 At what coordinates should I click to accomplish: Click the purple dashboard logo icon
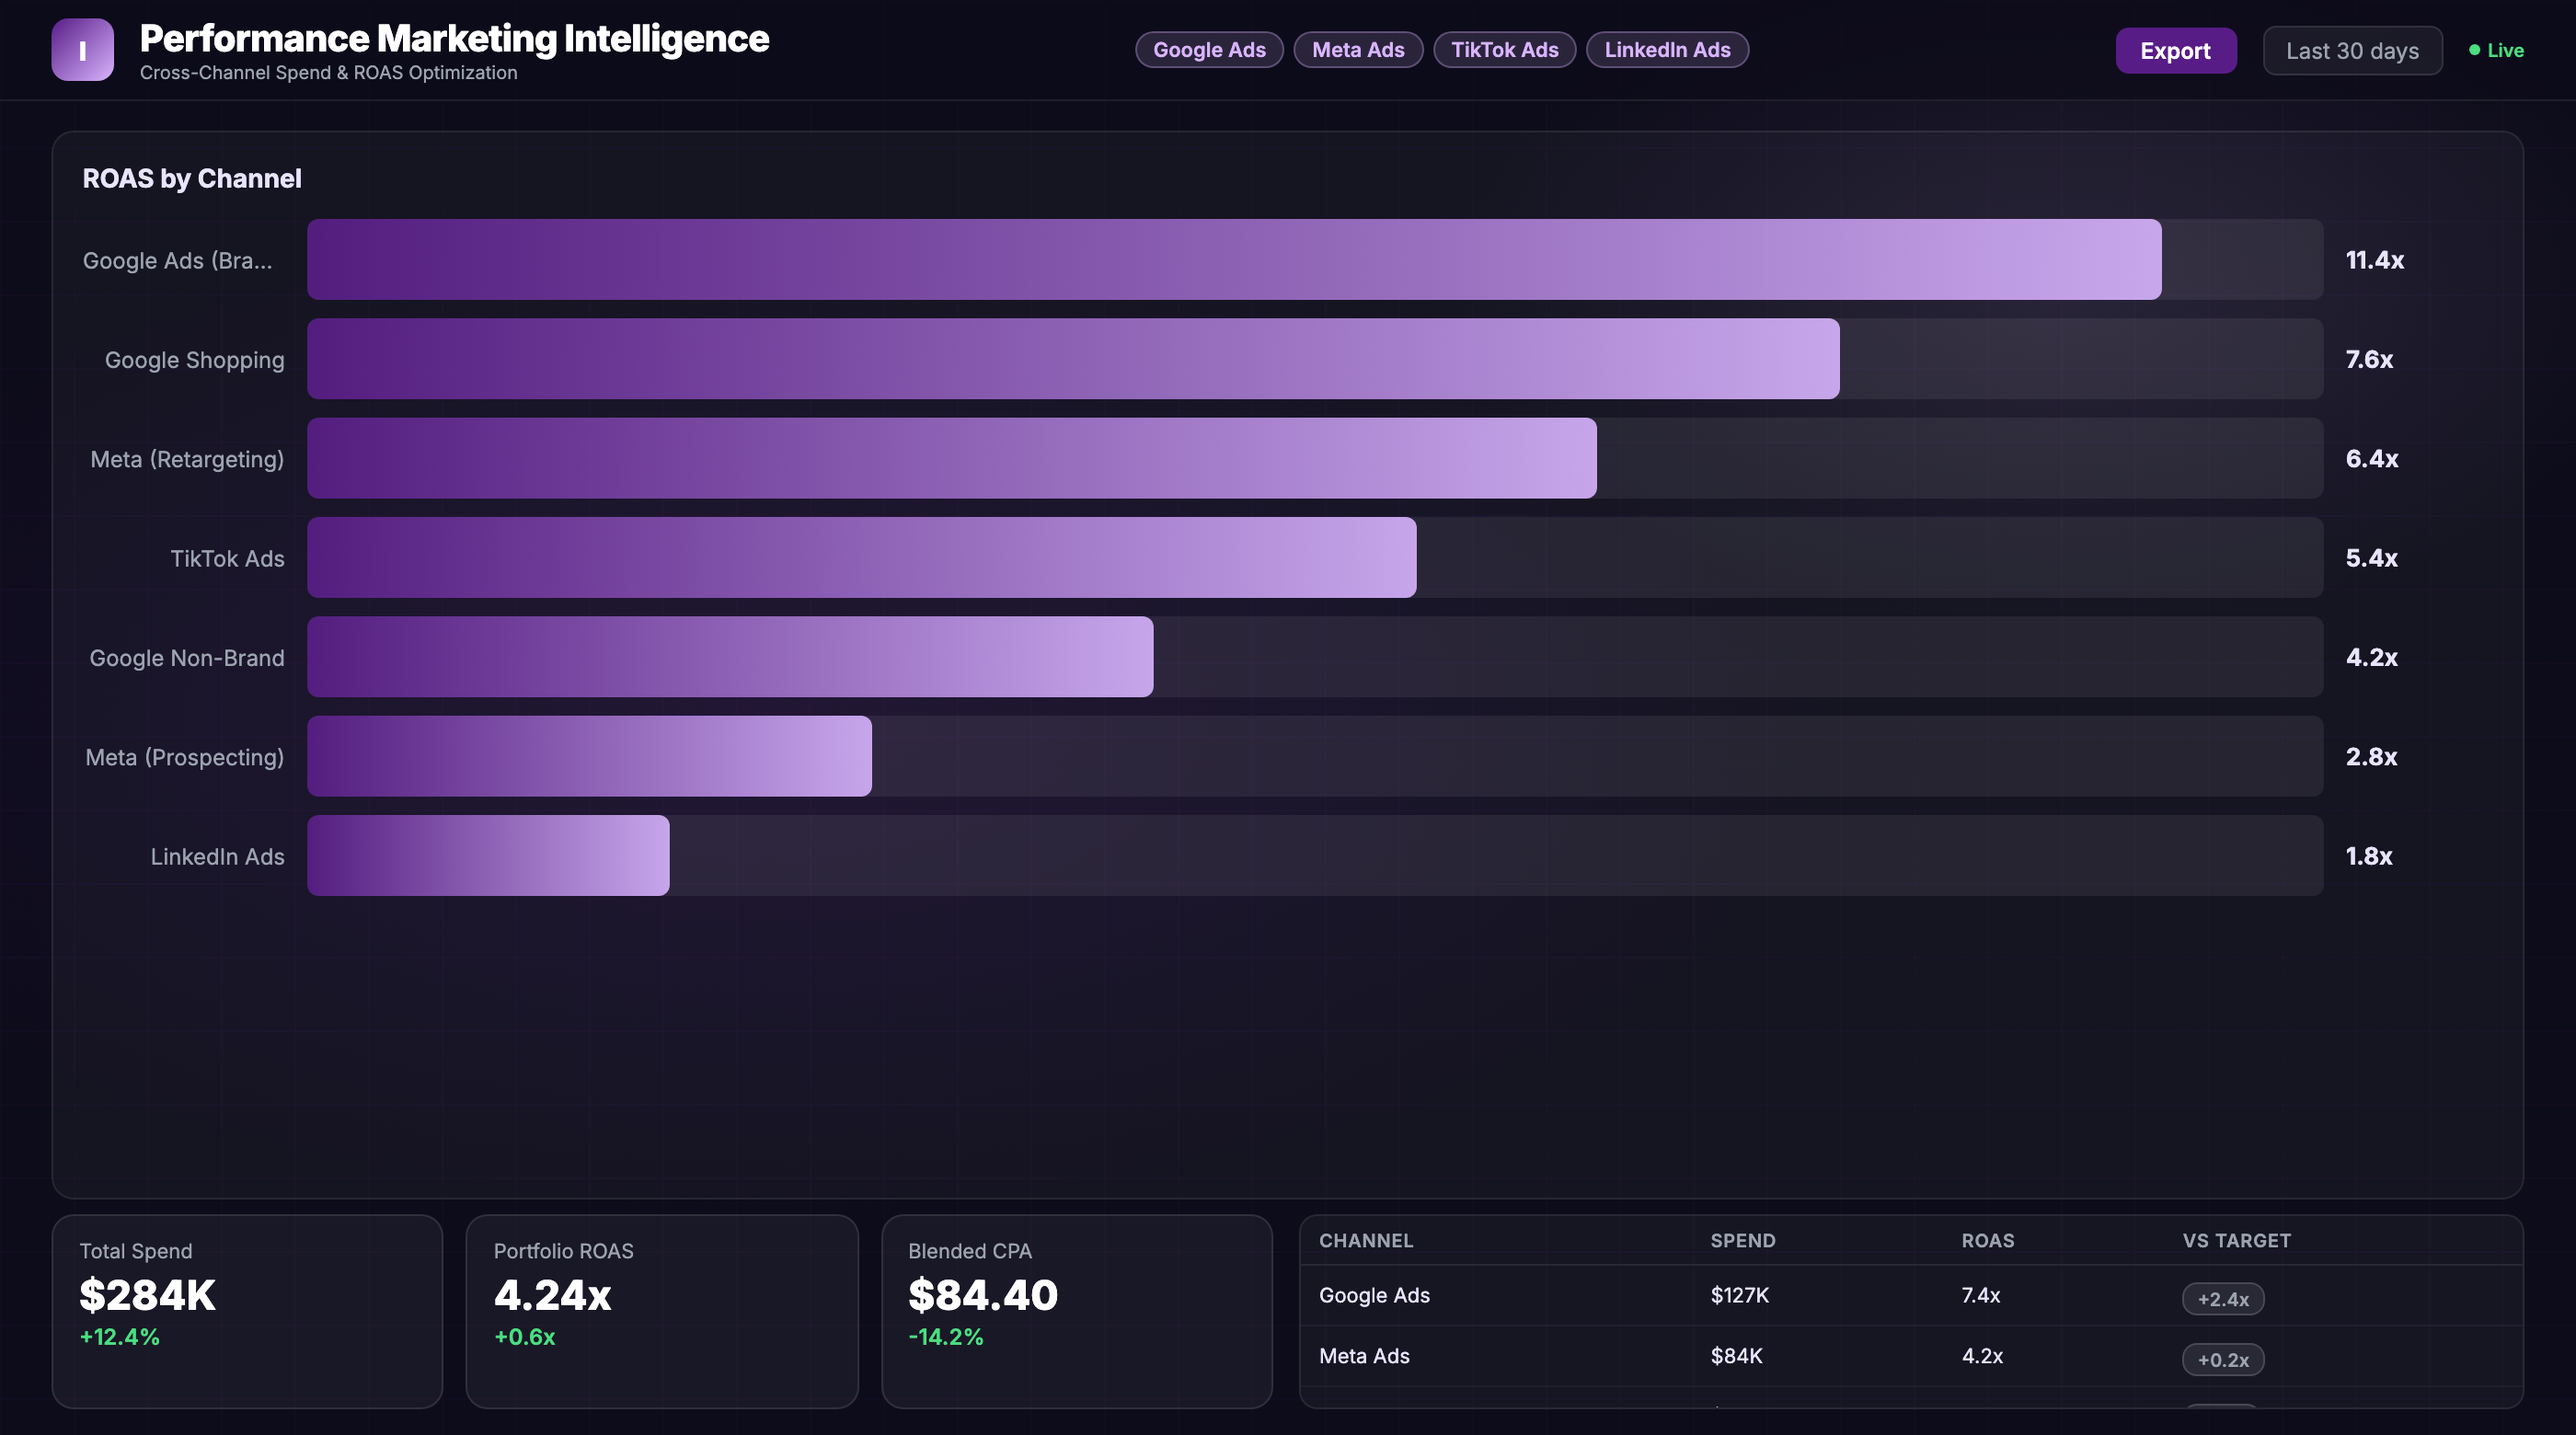point(82,50)
